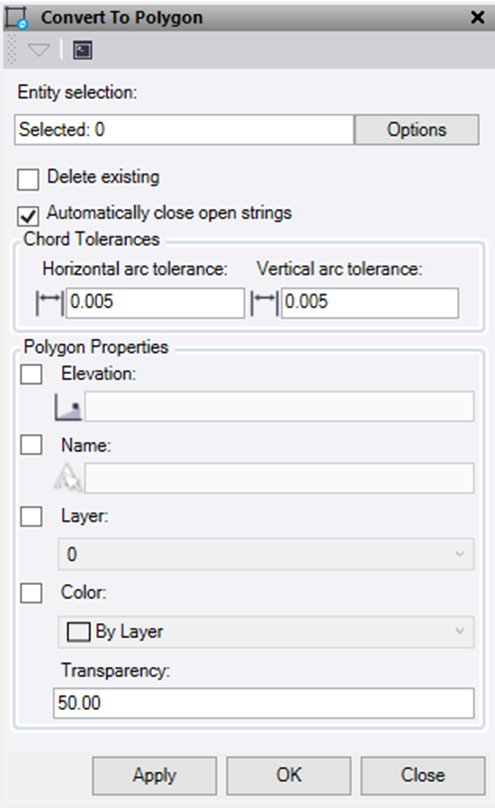Enable the Color checkbox
495x808 pixels.
coord(31,593)
